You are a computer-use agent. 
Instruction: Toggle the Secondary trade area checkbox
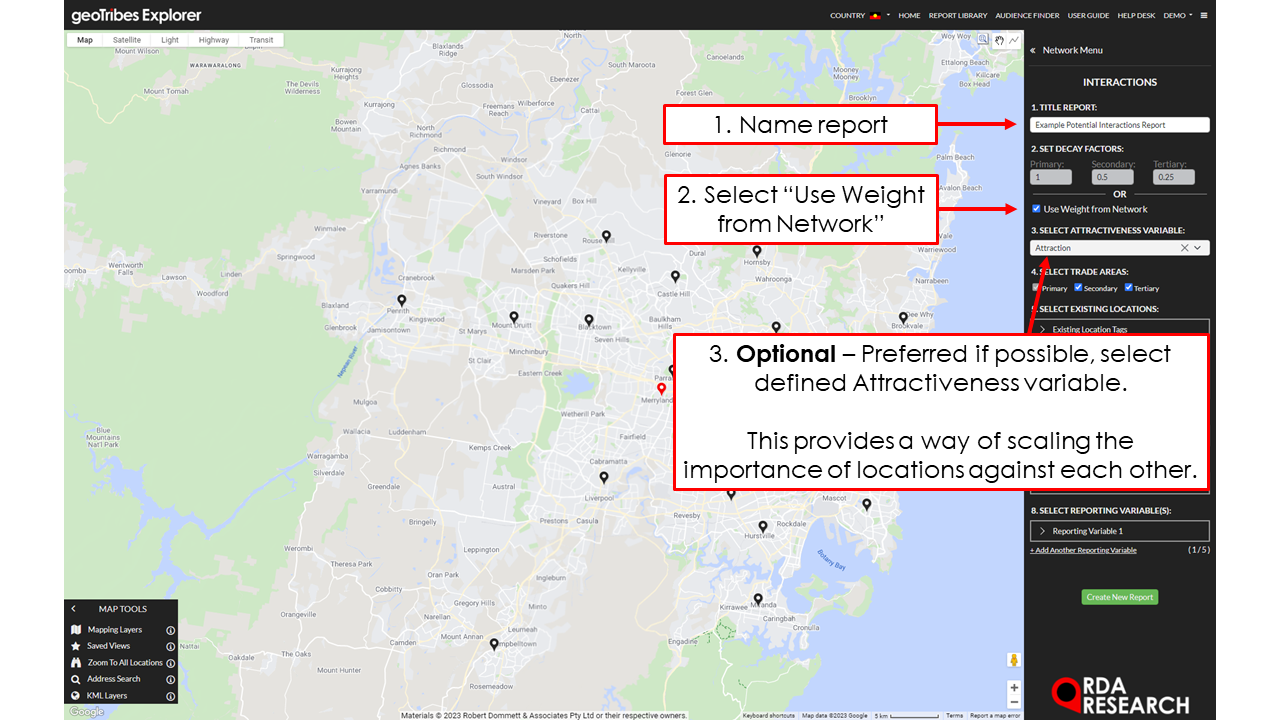[1078, 288]
